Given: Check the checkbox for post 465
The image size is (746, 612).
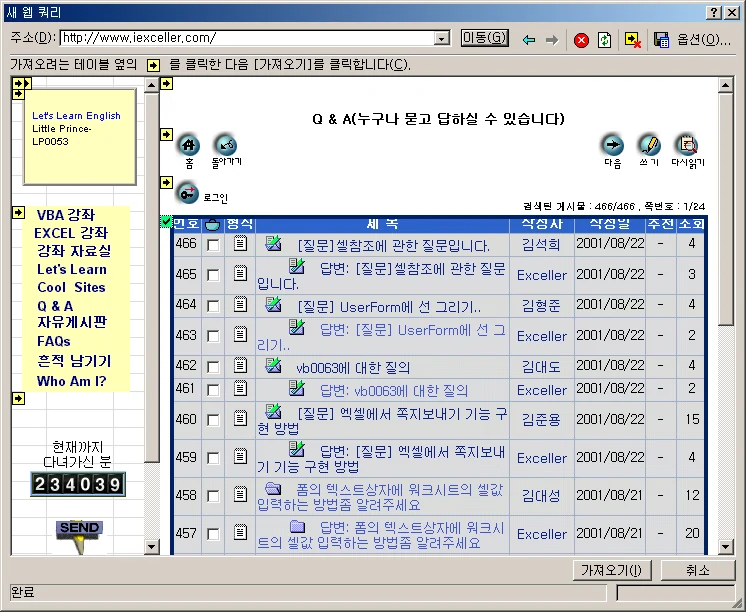Looking at the screenshot, I should 213,275.
